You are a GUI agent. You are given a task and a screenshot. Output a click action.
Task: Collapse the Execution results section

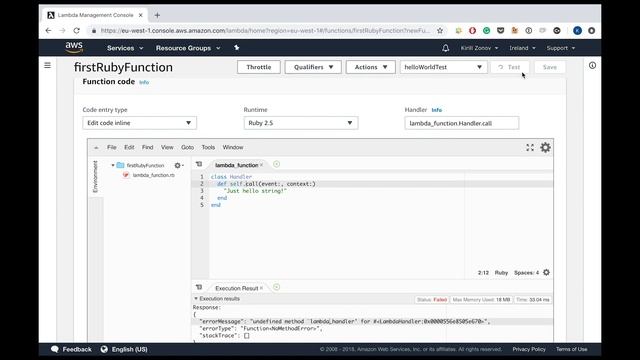point(196,299)
